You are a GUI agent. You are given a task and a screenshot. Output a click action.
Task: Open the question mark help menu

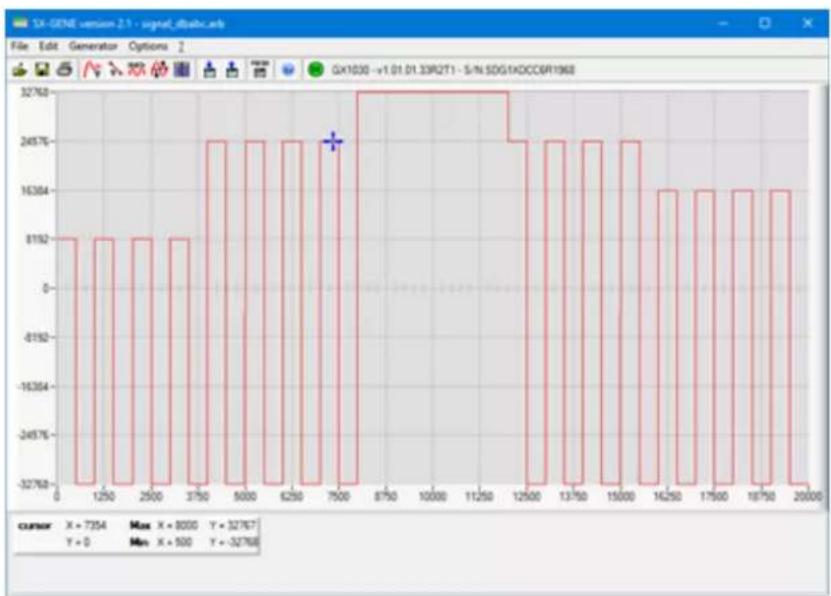181,47
